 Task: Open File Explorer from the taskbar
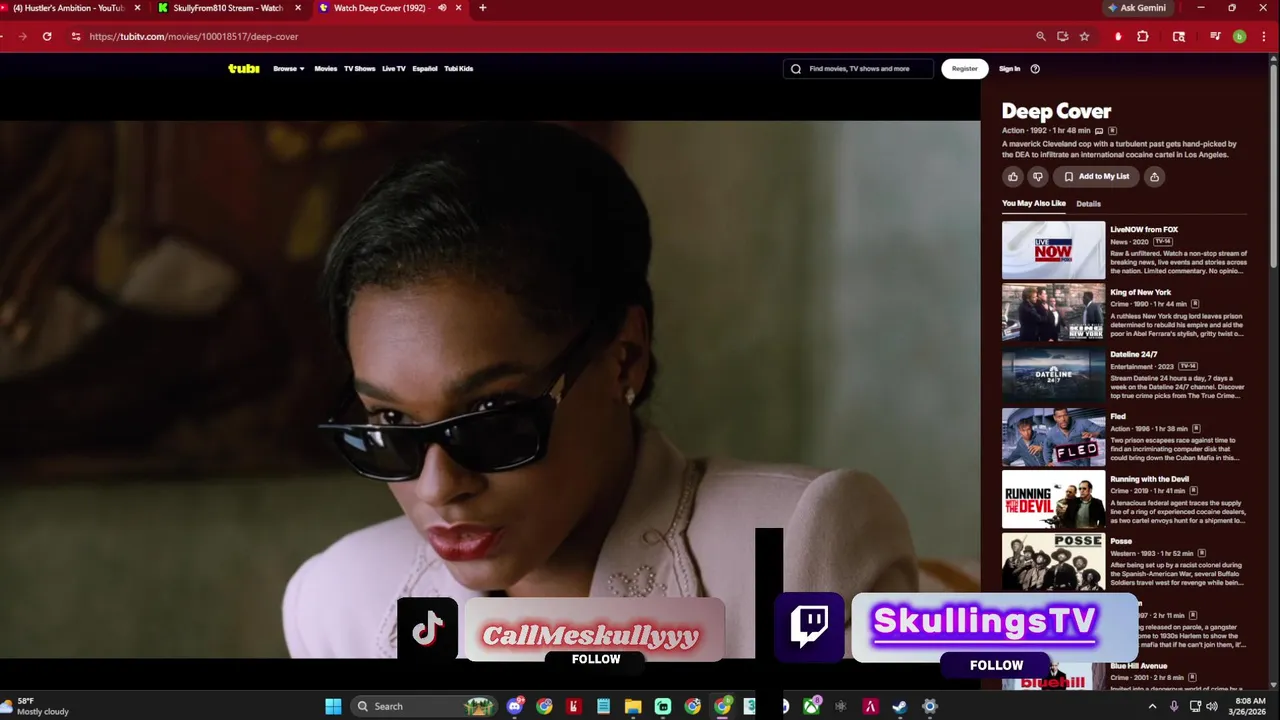tap(633, 706)
